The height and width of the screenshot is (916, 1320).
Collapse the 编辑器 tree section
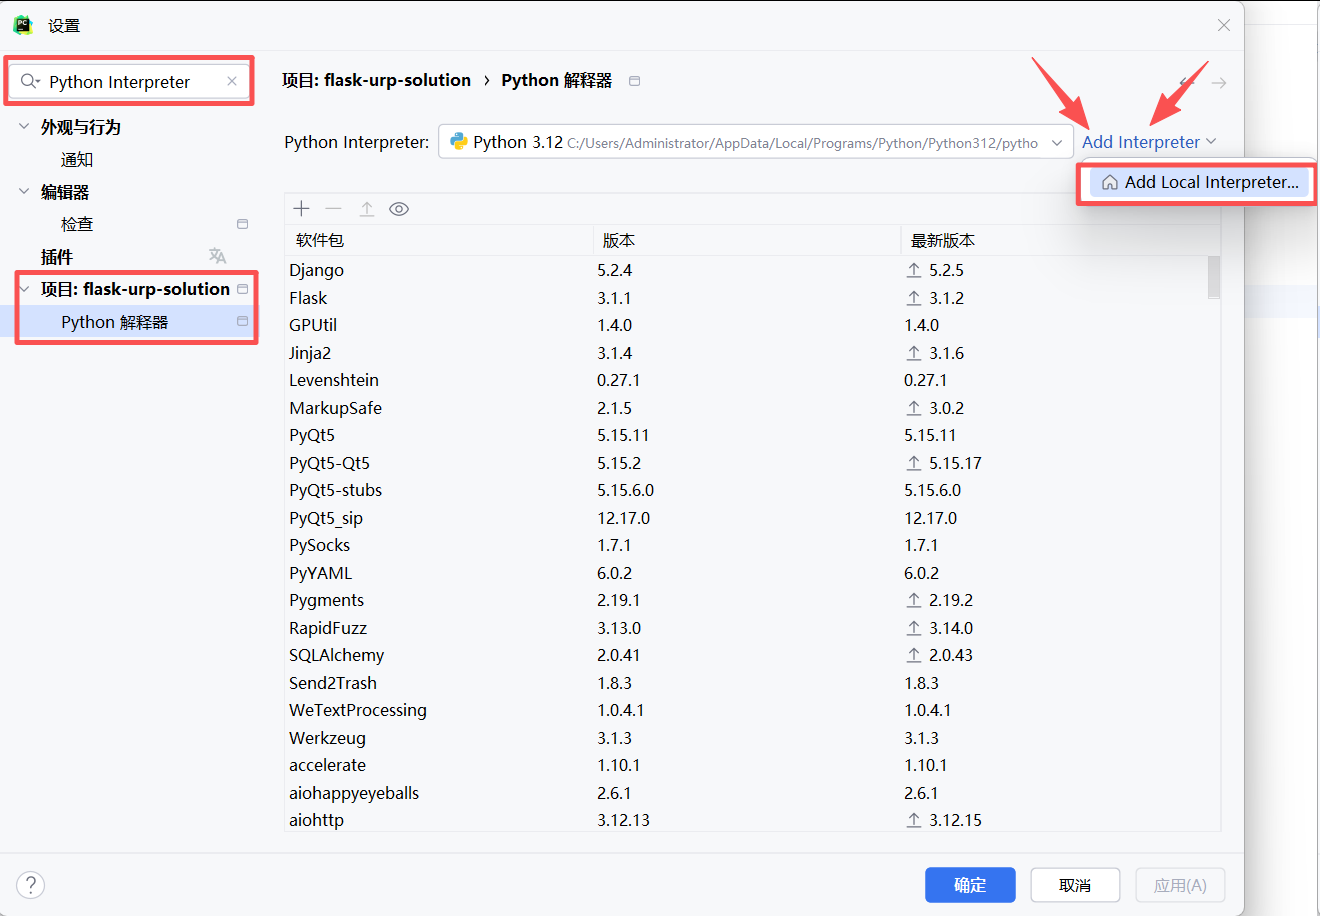pyautogui.click(x=24, y=192)
